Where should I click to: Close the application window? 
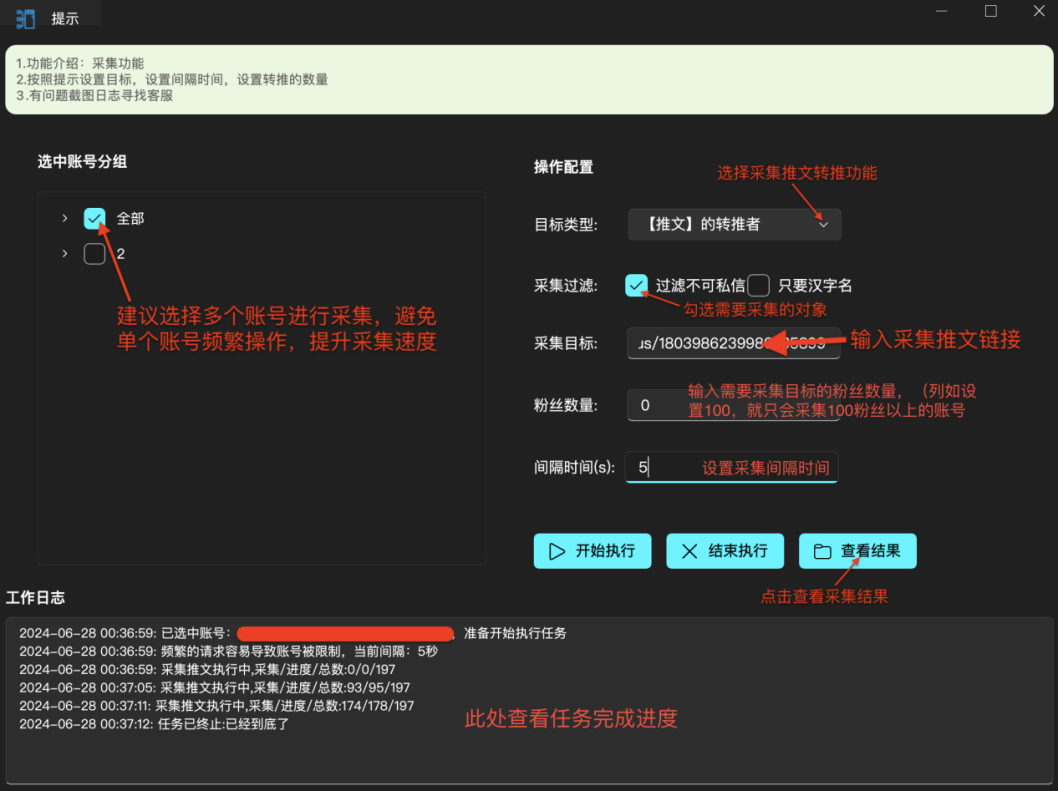click(x=1039, y=12)
